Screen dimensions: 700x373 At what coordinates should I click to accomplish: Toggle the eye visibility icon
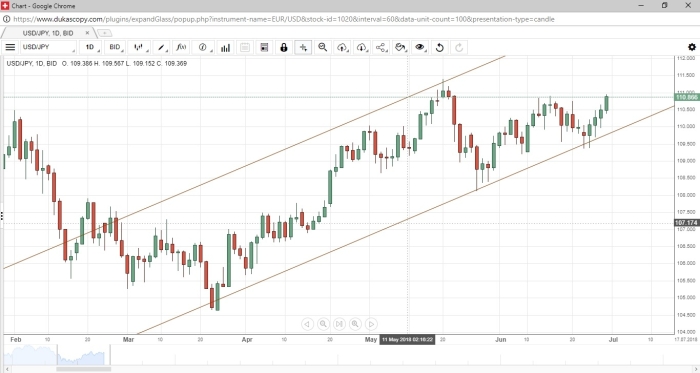[x=420, y=47]
